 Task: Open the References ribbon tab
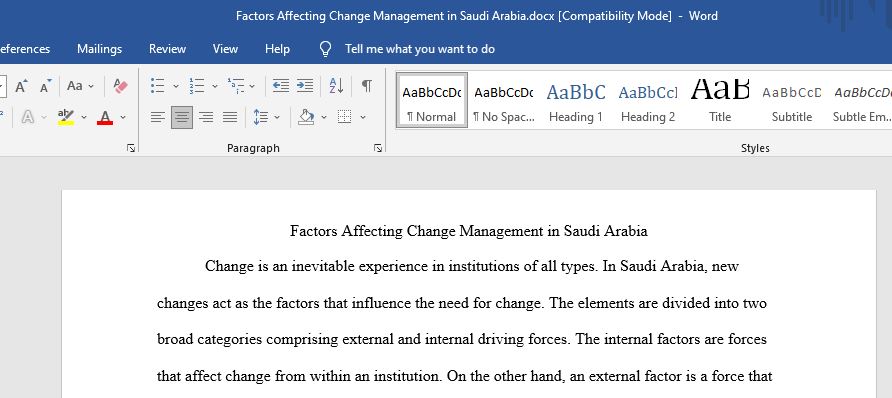pyautogui.click(x=25, y=49)
